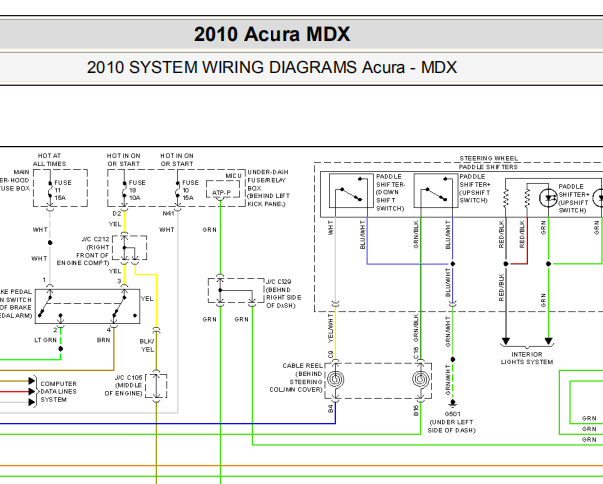Click the "UNDER-DASH FUSE/RELAY BOX" description text
The image size is (603, 484).
click(268, 188)
